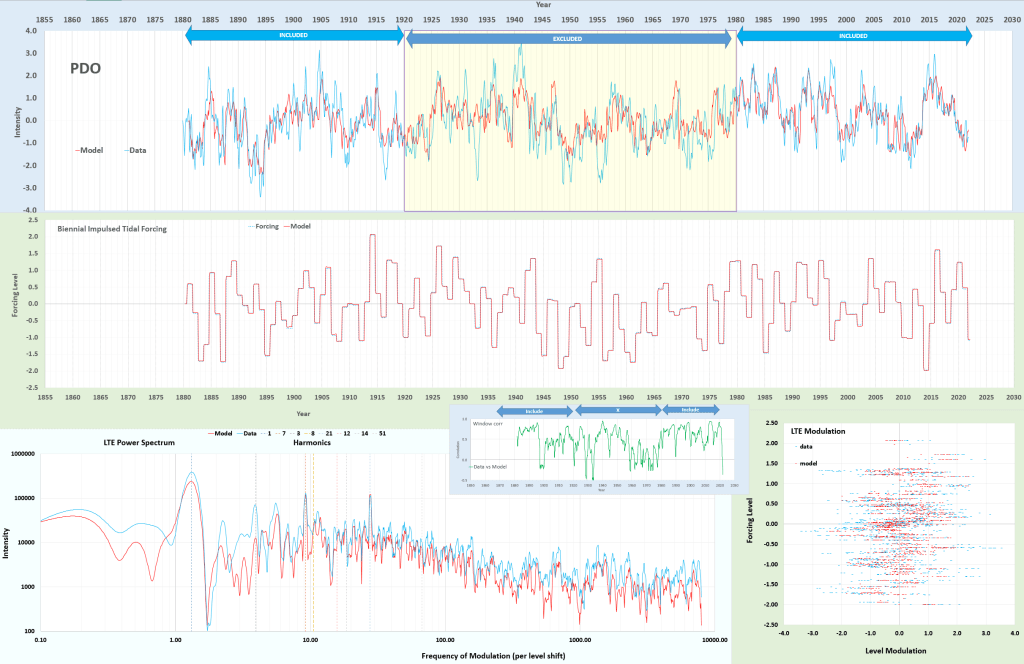Click the Data entry in LTE Power Spectrum legend
This screenshot has width=1024, height=664.
point(250,433)
